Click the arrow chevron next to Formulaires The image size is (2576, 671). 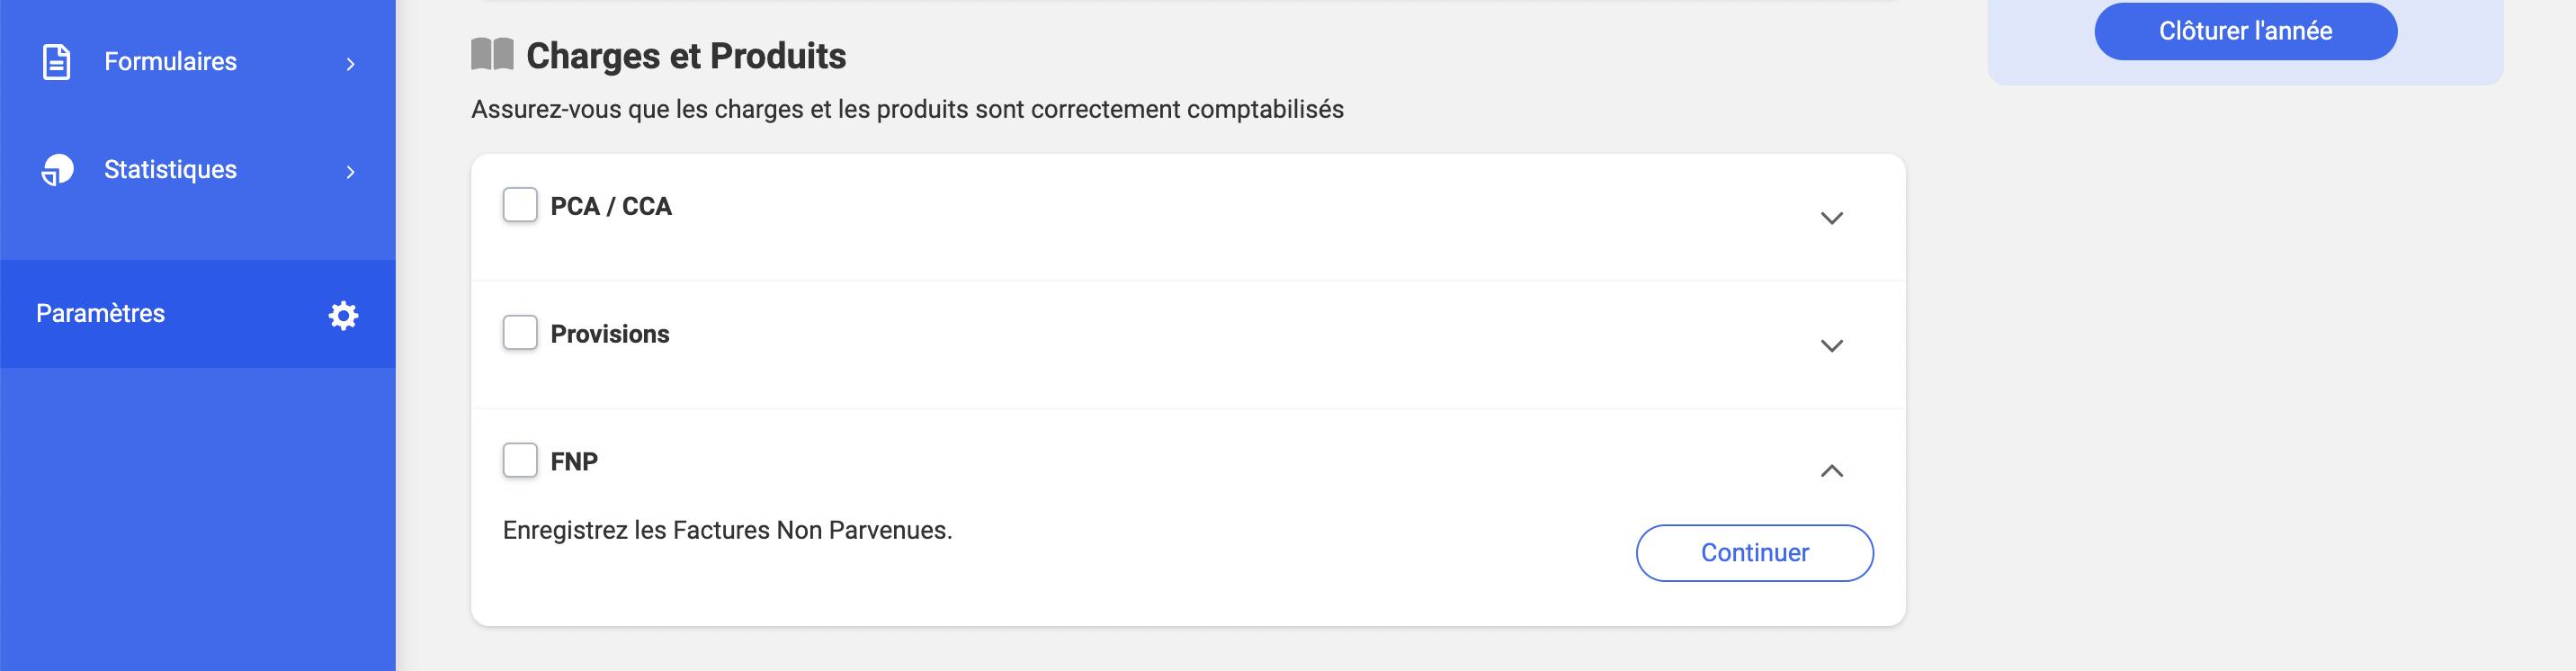pyautogui.click(x=350, y=64)
